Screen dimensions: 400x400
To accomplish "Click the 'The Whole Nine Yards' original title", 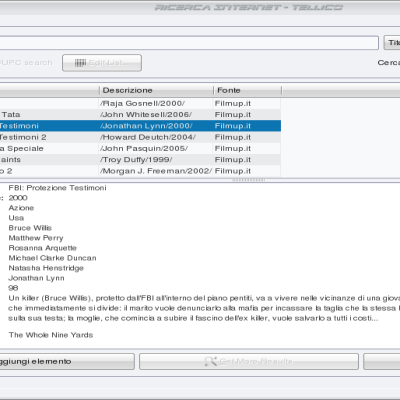I will click(x=51, y=335).
